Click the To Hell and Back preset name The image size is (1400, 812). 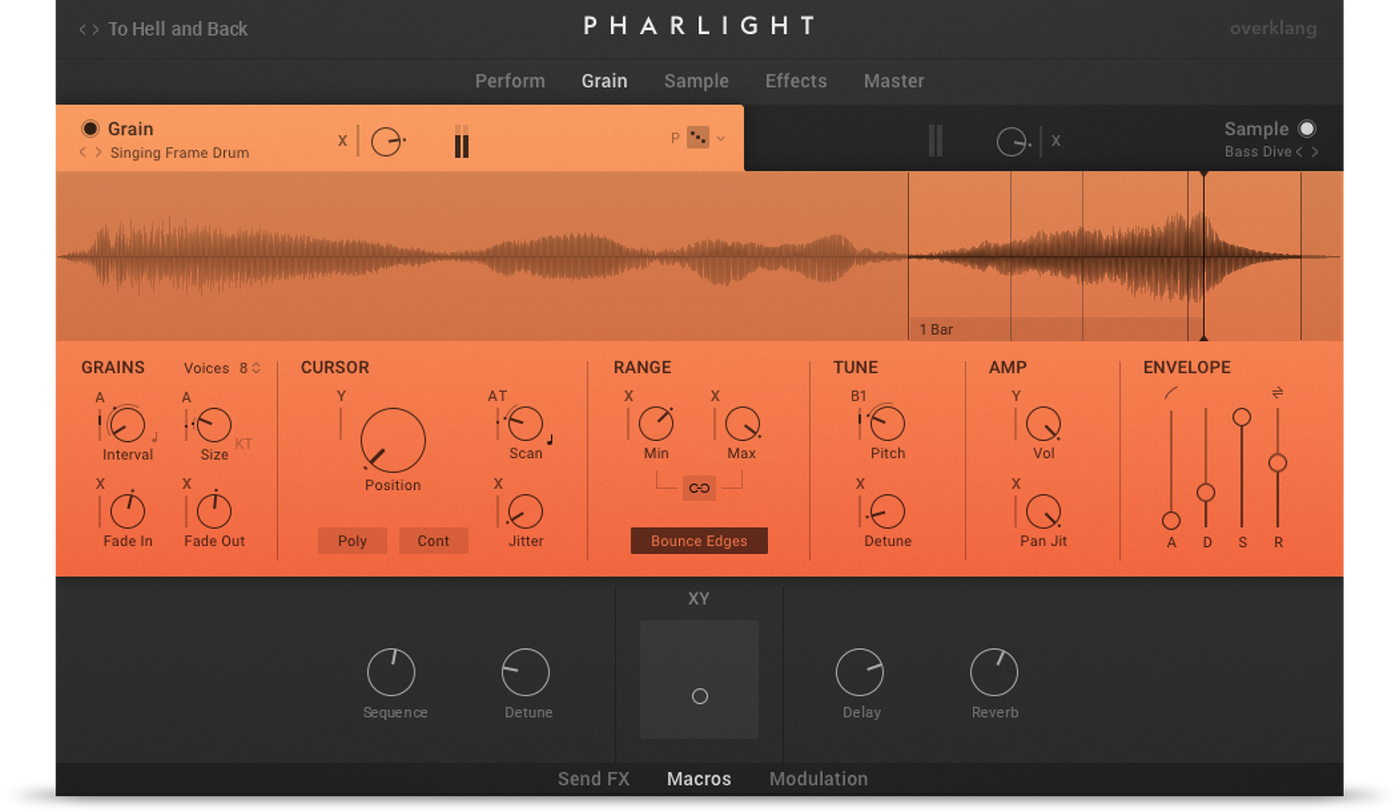[178, 30]
